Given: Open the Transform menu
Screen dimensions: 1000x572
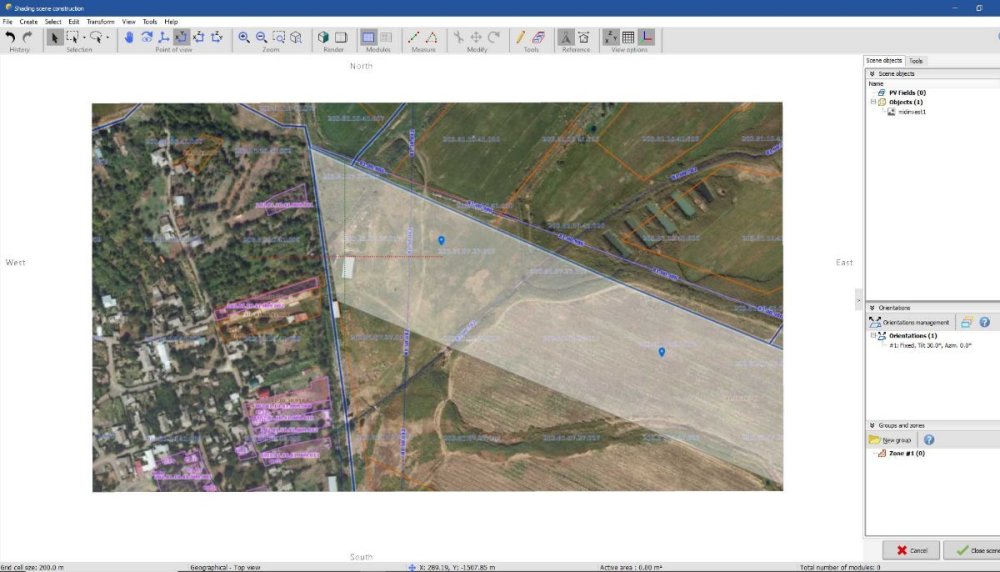Looking at the screenshot, I should [x=100, y=21].
